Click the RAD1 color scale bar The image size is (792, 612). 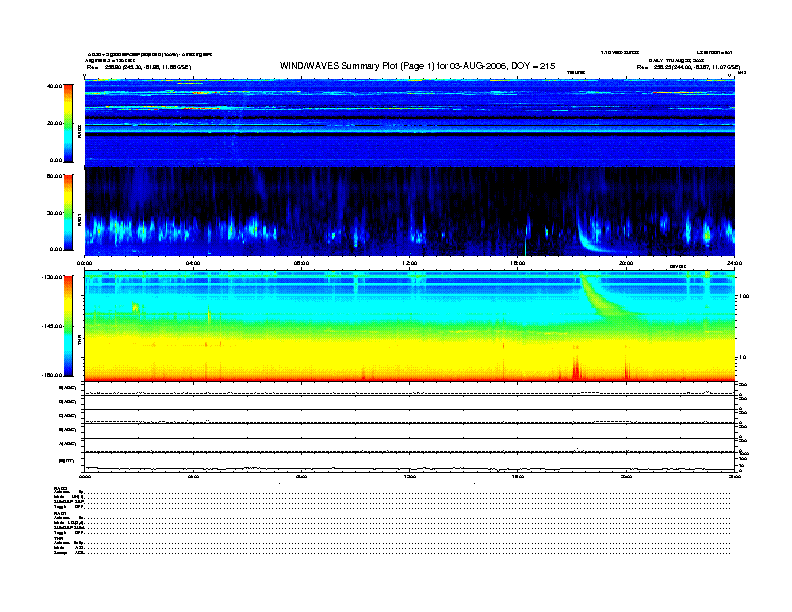(68, 212)
